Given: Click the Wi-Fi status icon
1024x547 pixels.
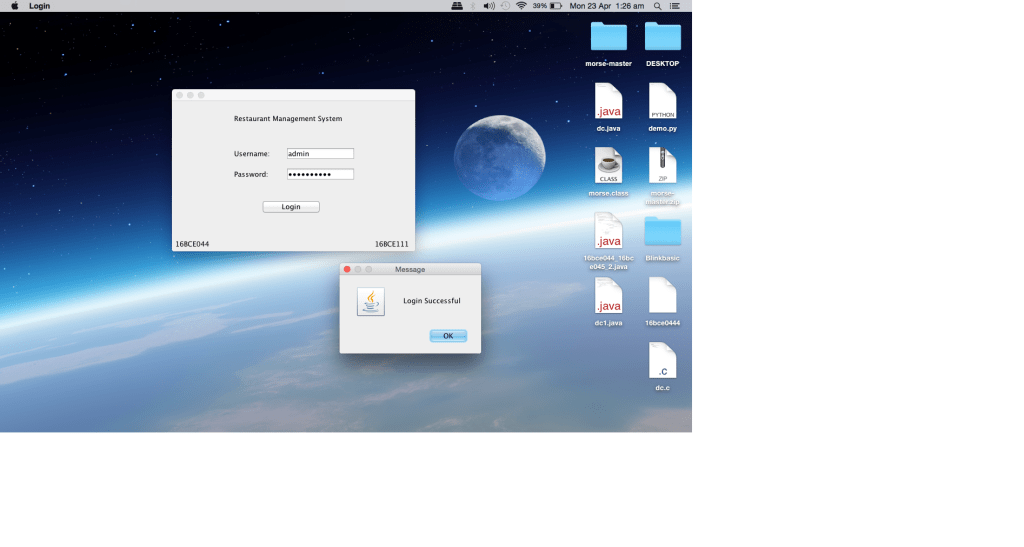Looking at the screenshot, I should point(521,6).
